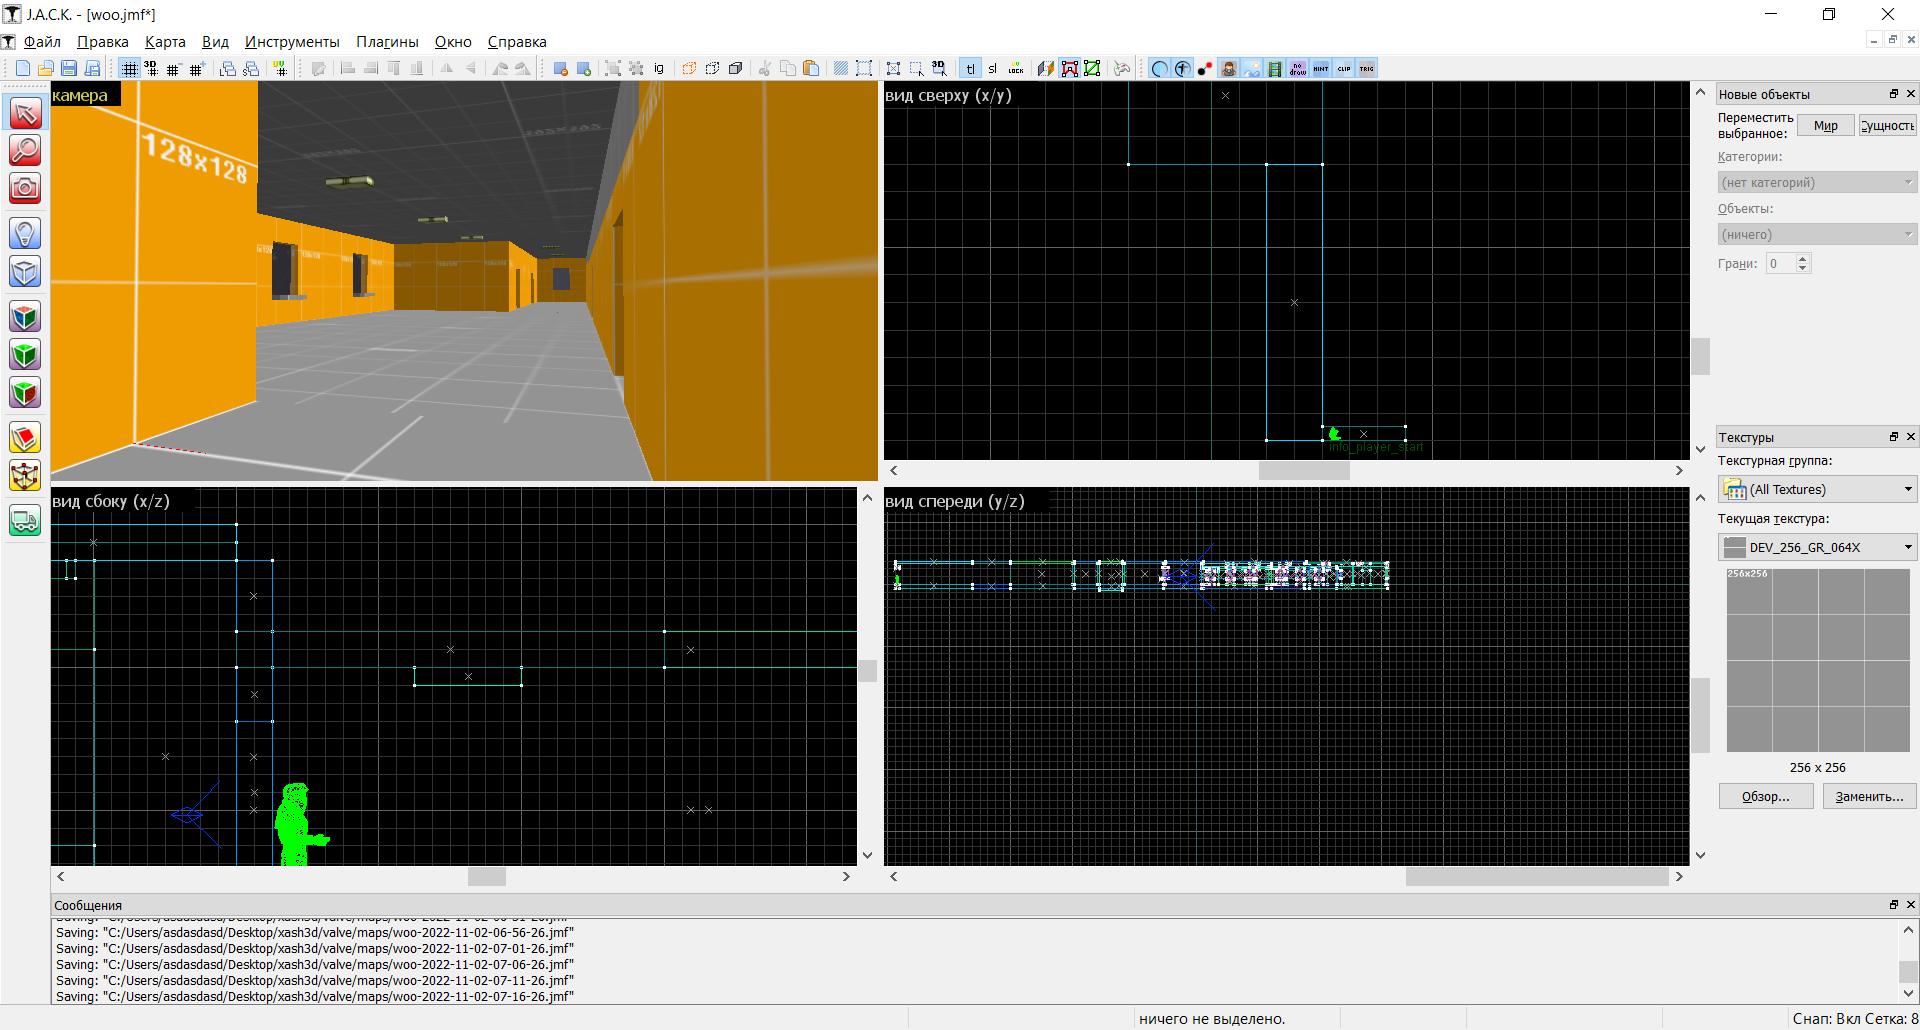Select the Block creation tool

pos(25,271)
